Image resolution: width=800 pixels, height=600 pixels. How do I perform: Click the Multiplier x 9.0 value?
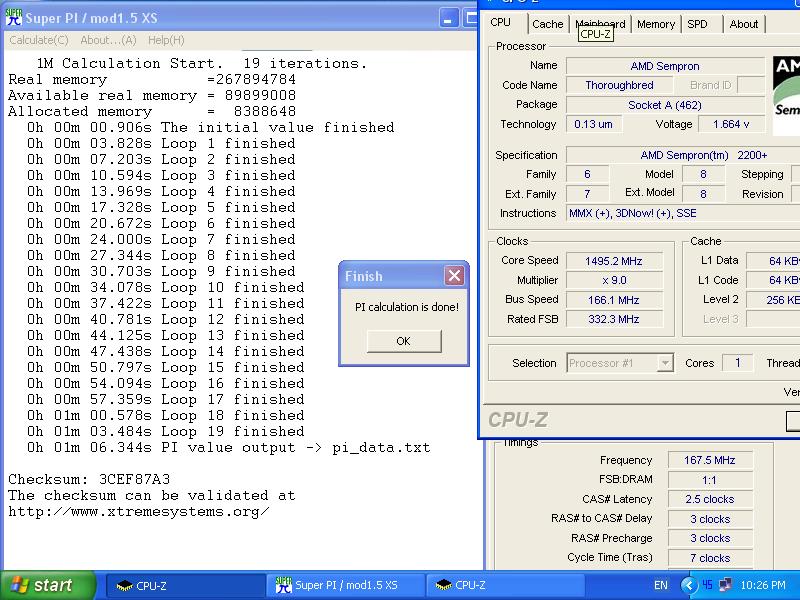(614, 280)
